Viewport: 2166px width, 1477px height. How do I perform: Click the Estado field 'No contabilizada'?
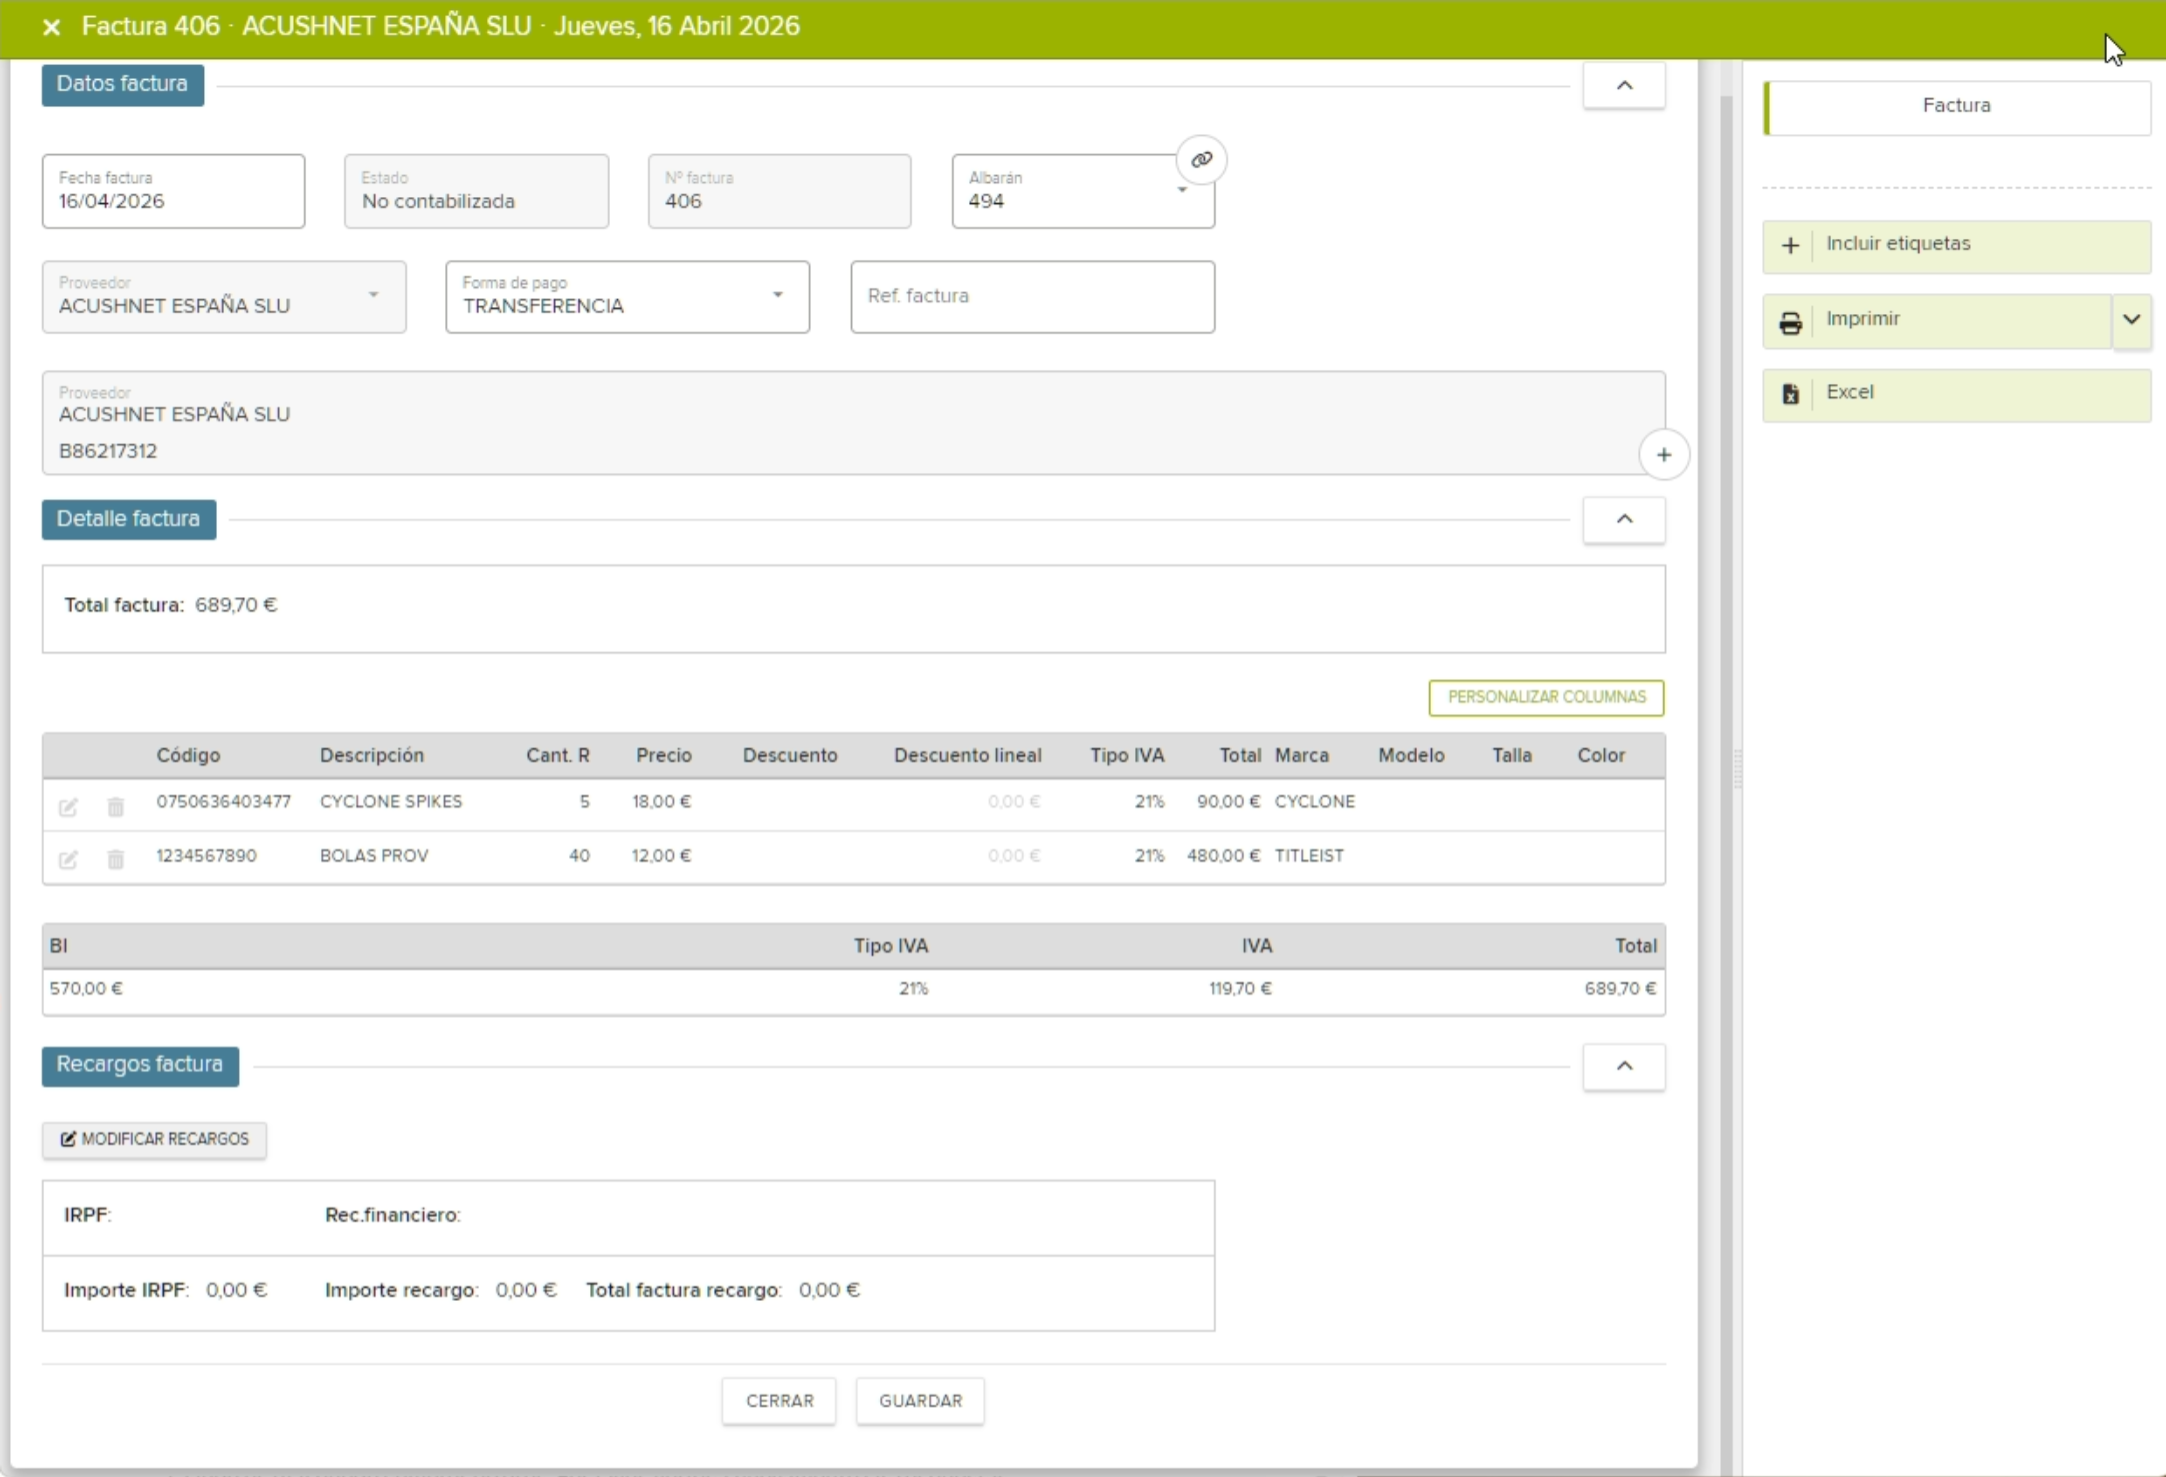click(x=476, y=191)
